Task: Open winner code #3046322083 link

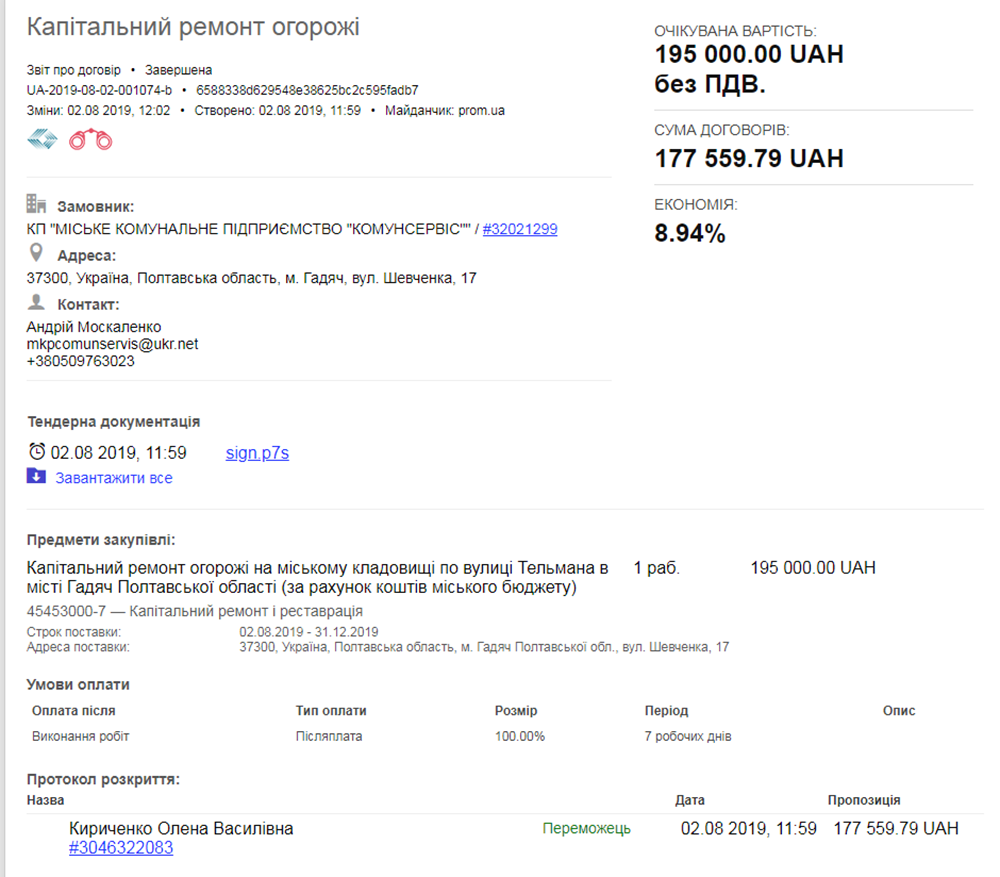Action: tap(121, 848)
